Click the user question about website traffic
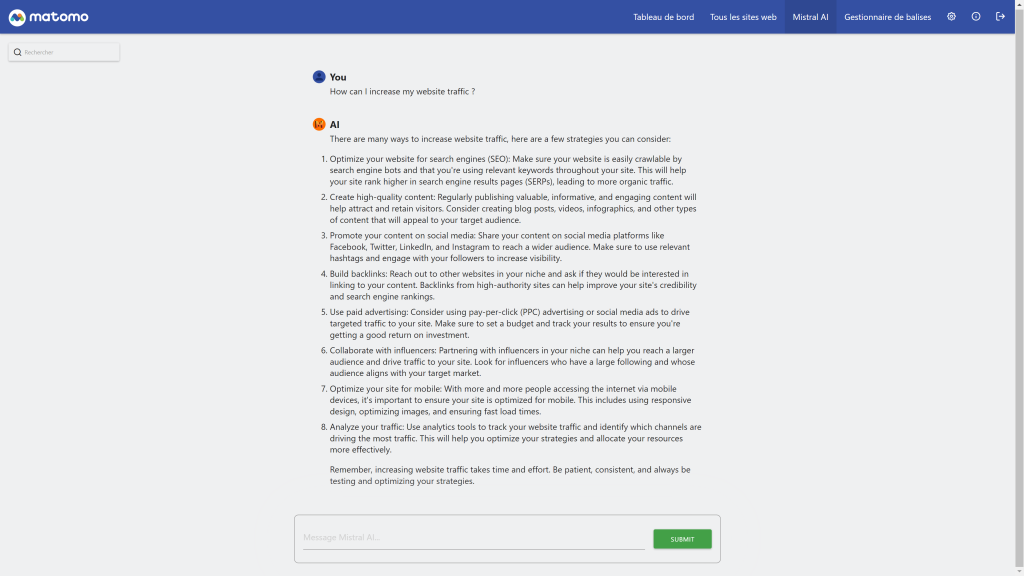This screenshot has width=1024, height=576. (x=402, y=92)
